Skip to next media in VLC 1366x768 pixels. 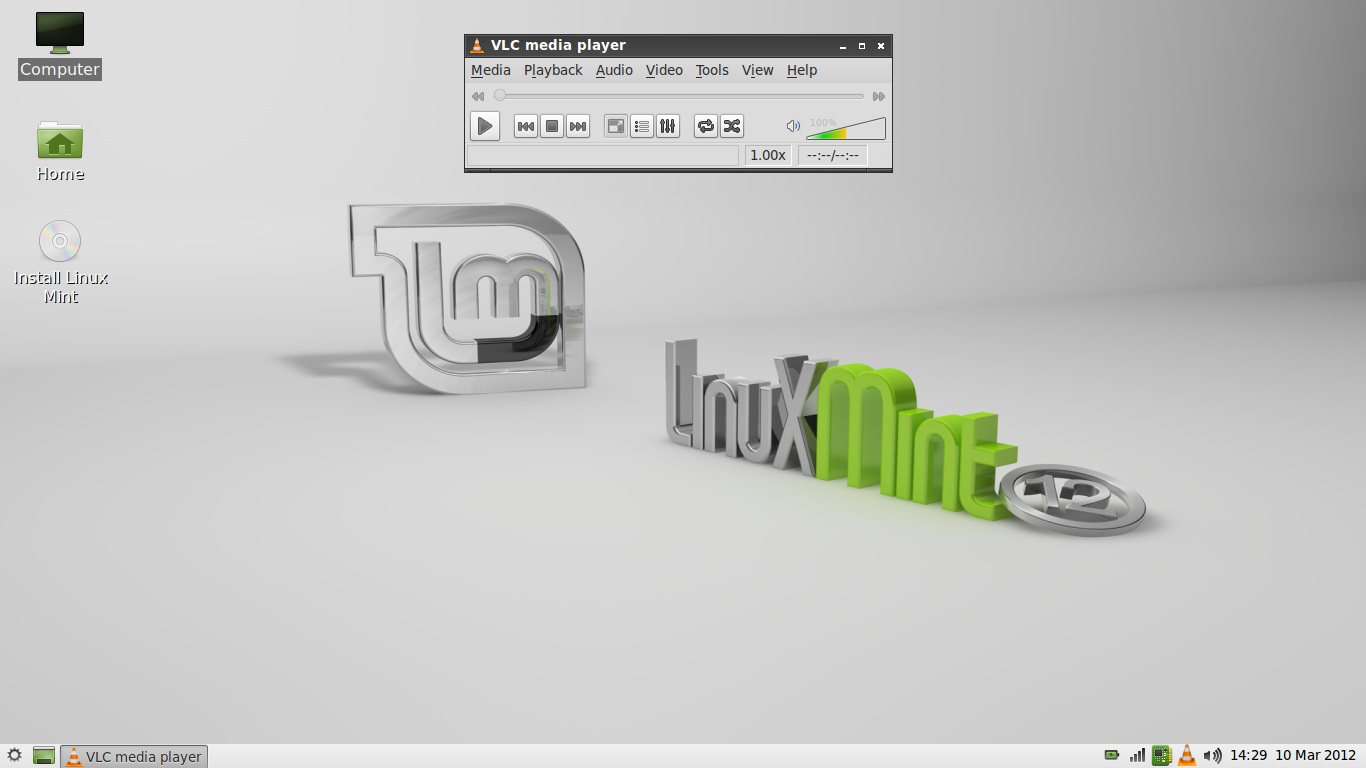[x=577, y=126]
